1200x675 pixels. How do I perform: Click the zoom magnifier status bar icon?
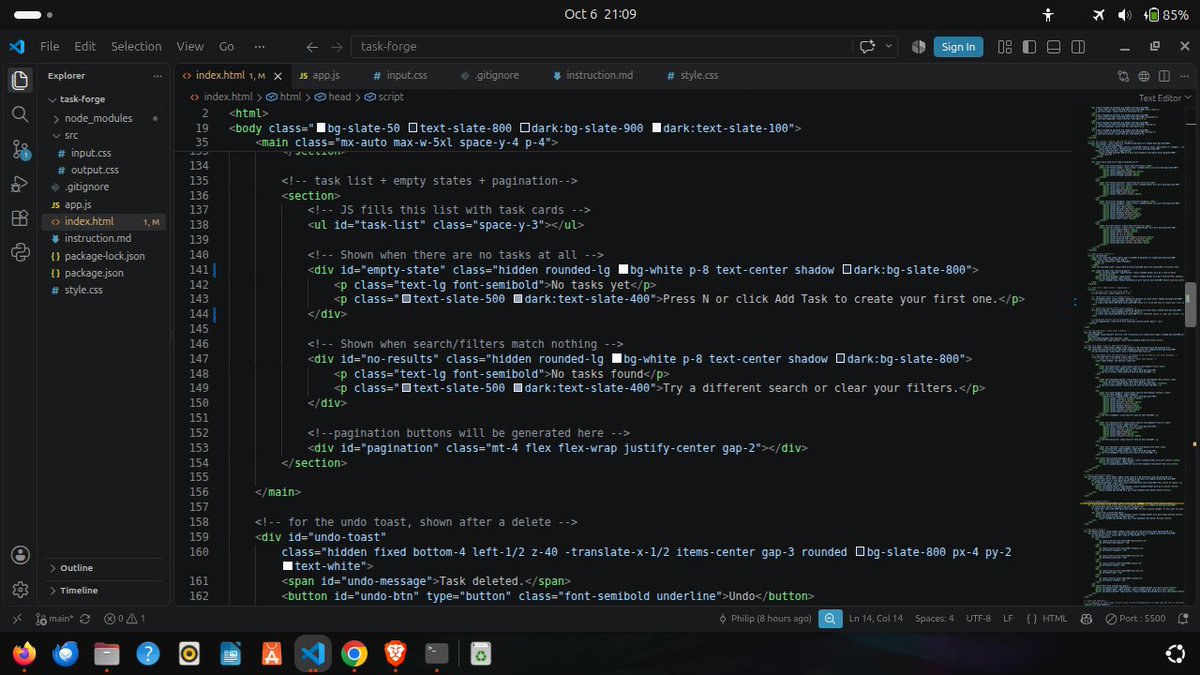[x=830, y=618]
